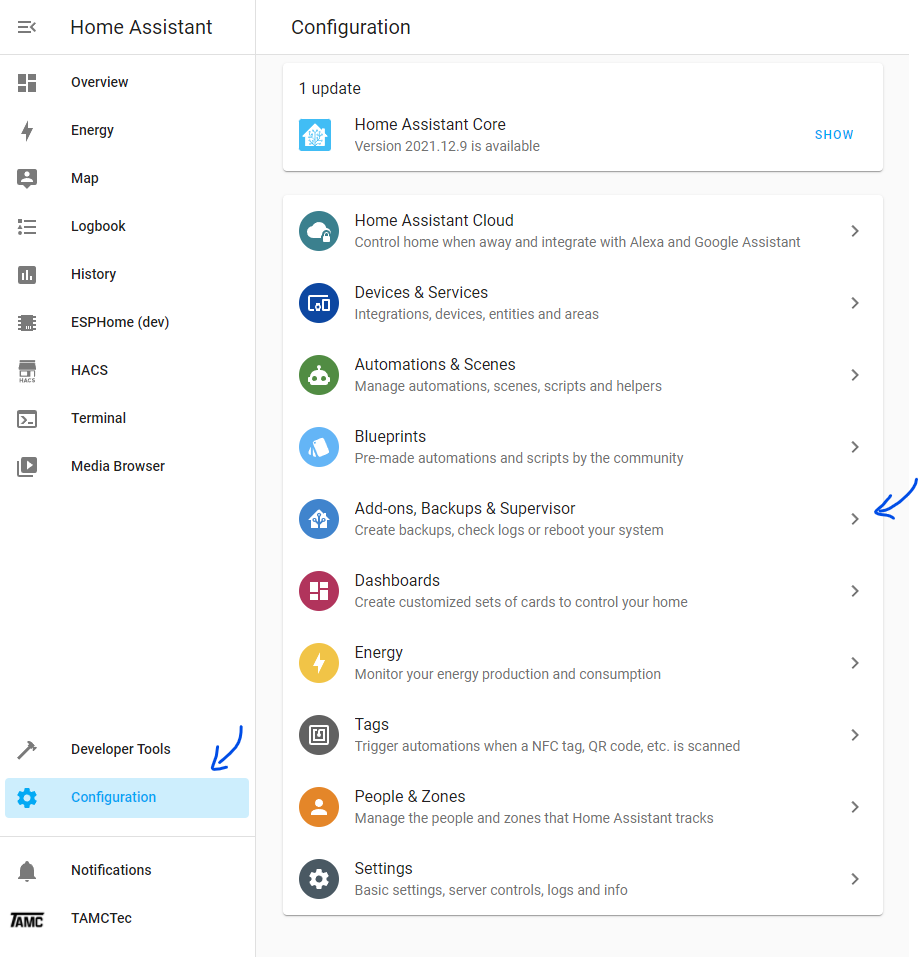
Task: Open Energy settings using its chevron
Action: [x=855, y=663]
